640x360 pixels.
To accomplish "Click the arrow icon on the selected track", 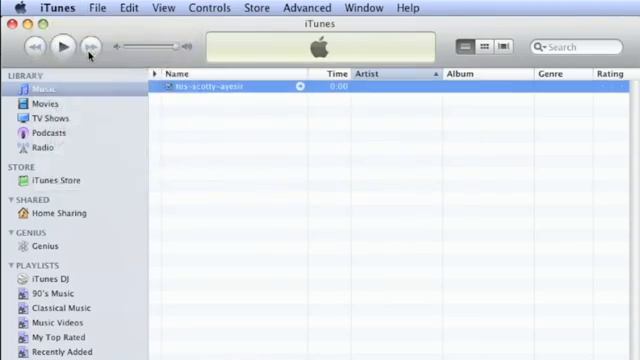I will pos(300,86).
